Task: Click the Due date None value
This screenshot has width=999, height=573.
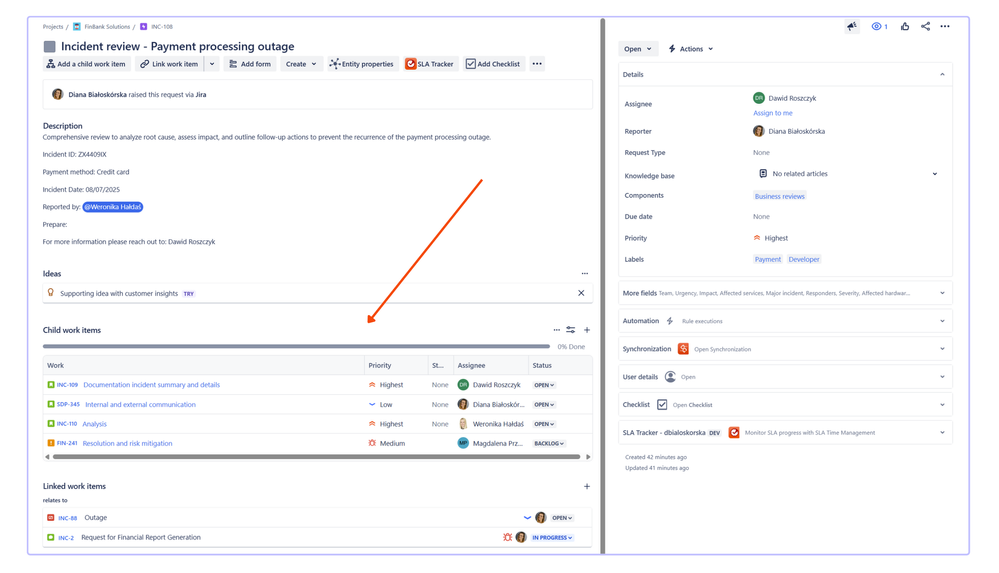Action: [761, 217]
